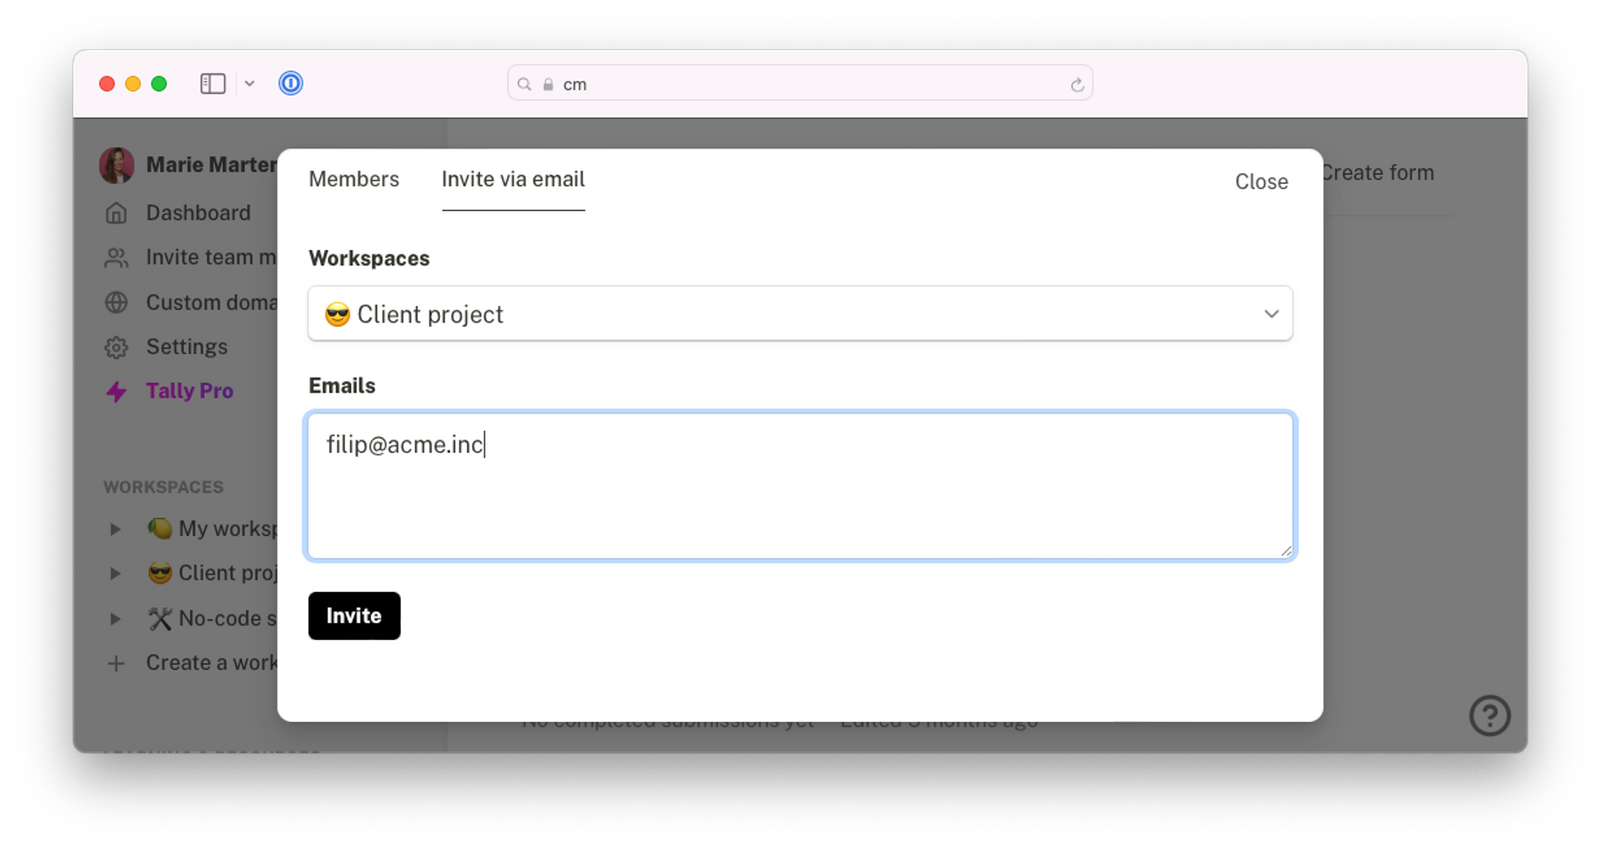Click the Settings gear icon
Image resolution: width=1600 pixels, height=849 pixels.
117,347
